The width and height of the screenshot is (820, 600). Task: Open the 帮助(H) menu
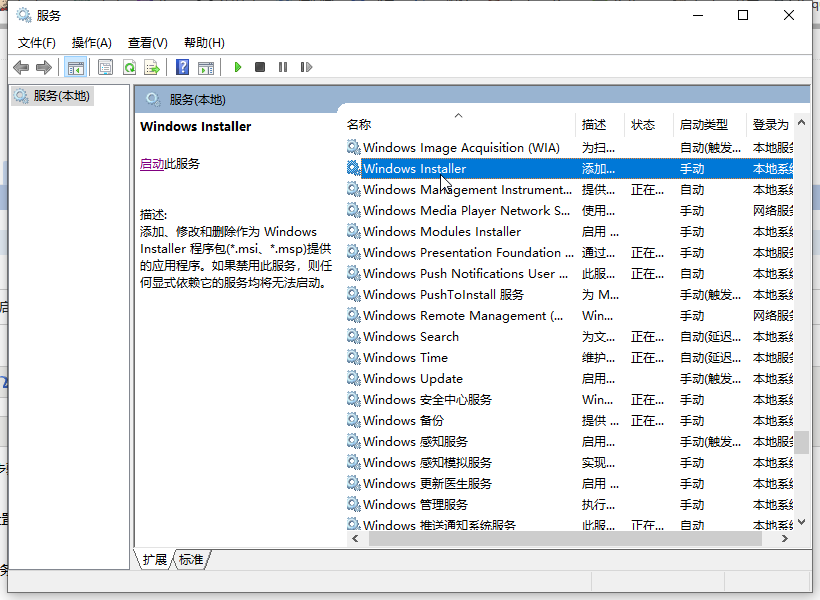pos(204,43)
